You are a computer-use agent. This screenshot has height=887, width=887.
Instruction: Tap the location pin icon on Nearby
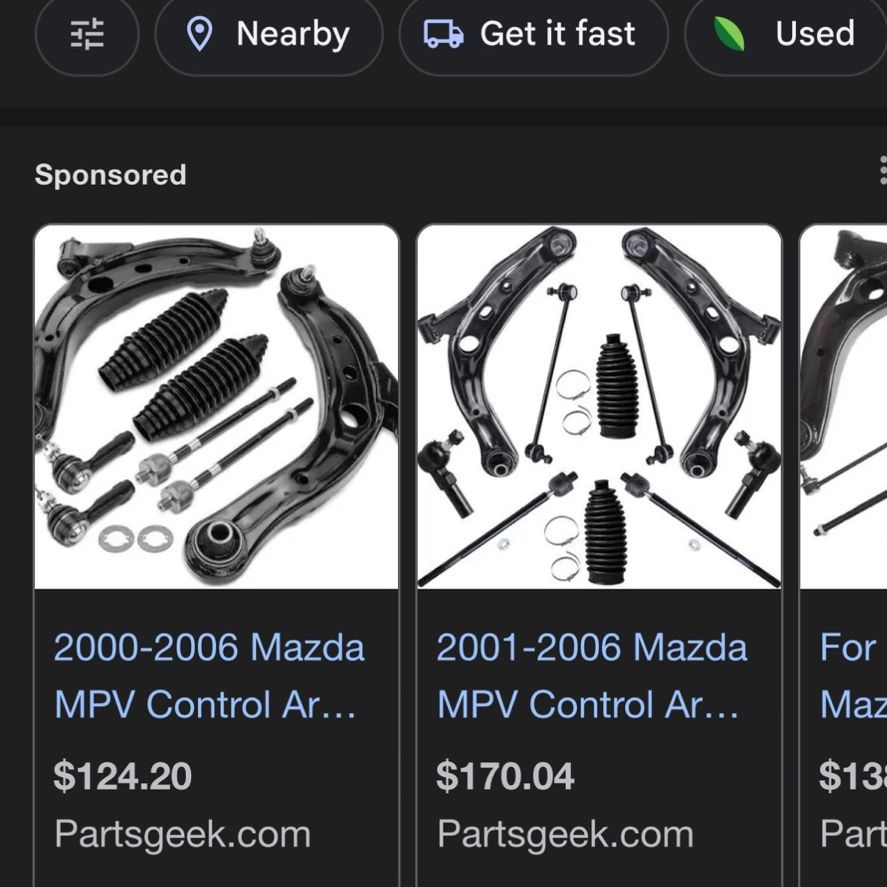200,34
